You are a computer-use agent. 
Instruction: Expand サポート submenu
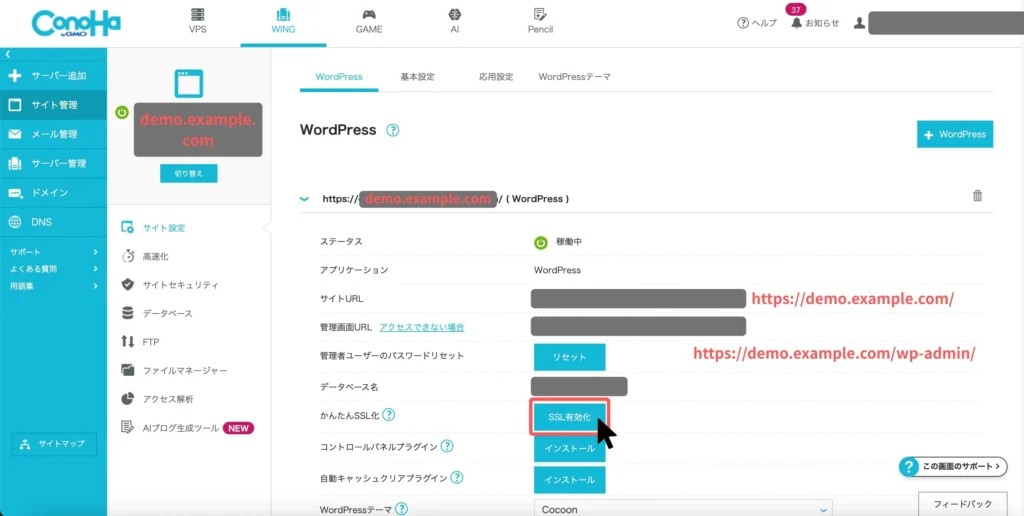(54, 252)
